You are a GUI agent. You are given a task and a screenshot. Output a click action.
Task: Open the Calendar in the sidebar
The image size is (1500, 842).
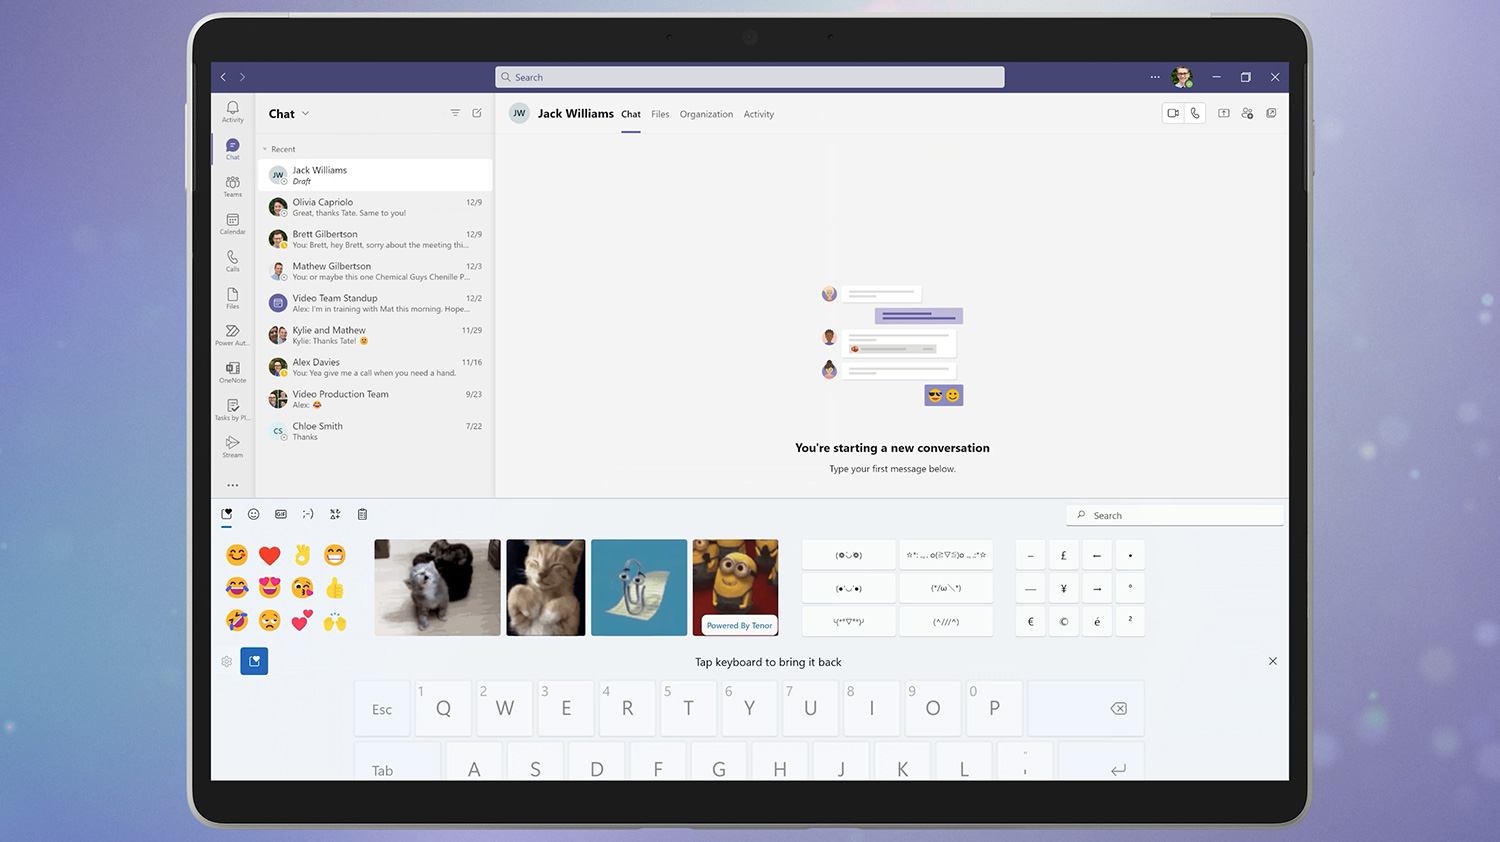[x=232, y=224]
